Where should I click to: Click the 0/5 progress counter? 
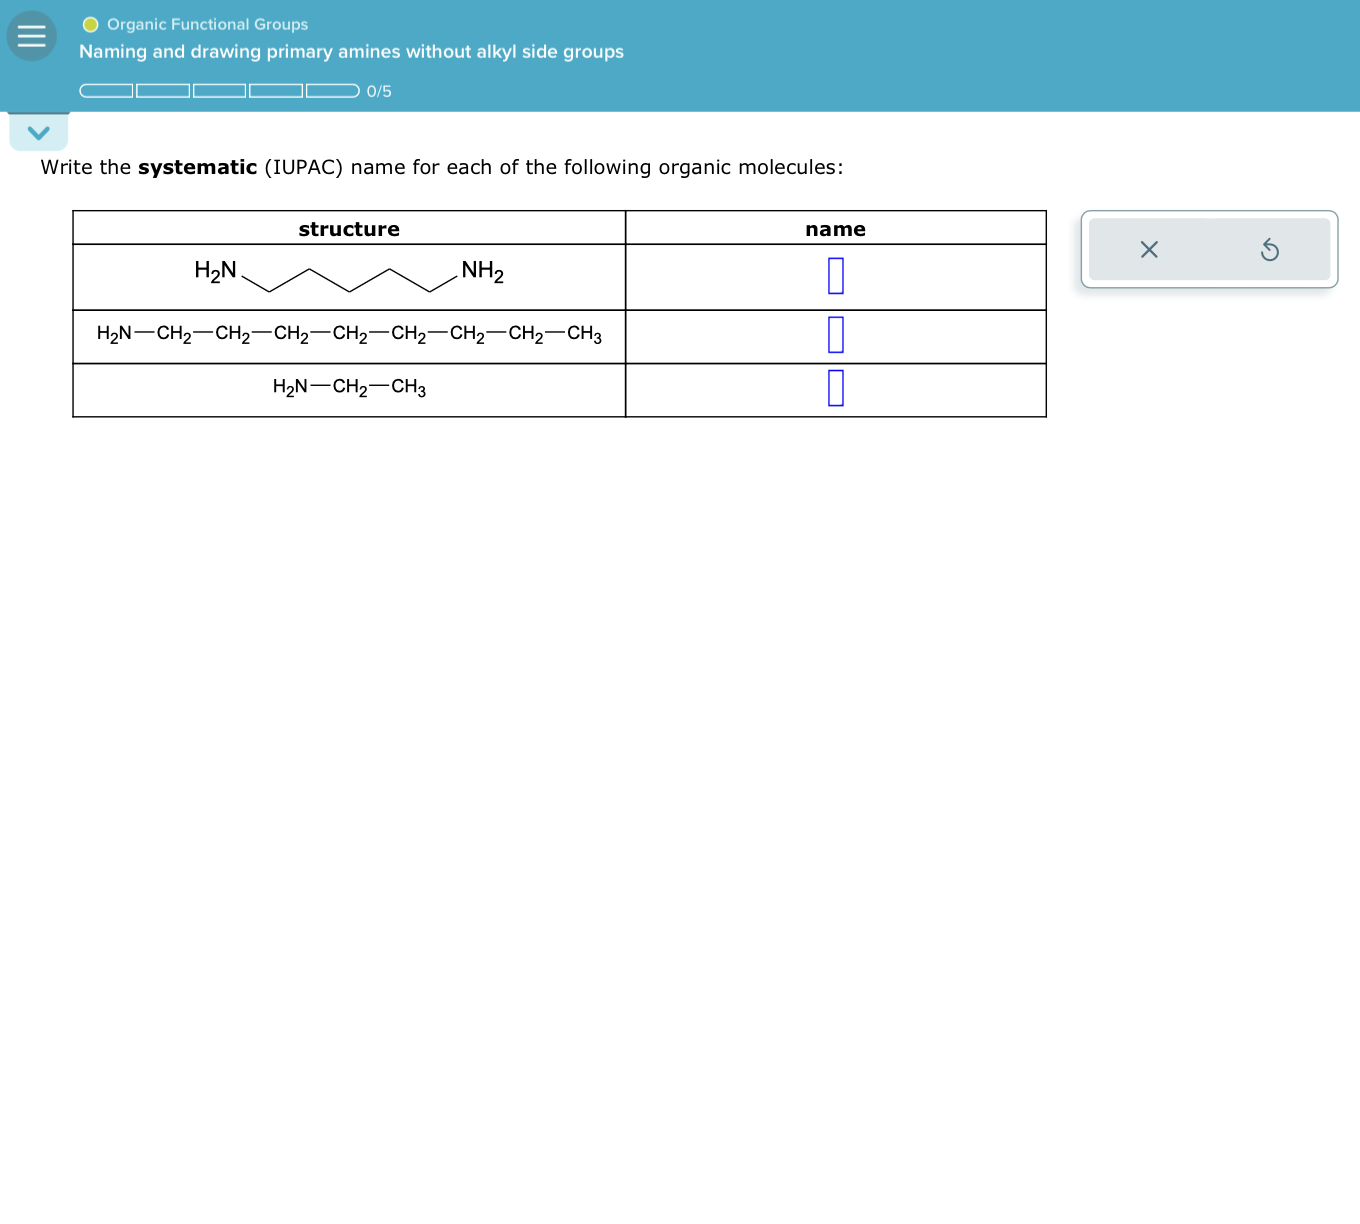[378, 91]
